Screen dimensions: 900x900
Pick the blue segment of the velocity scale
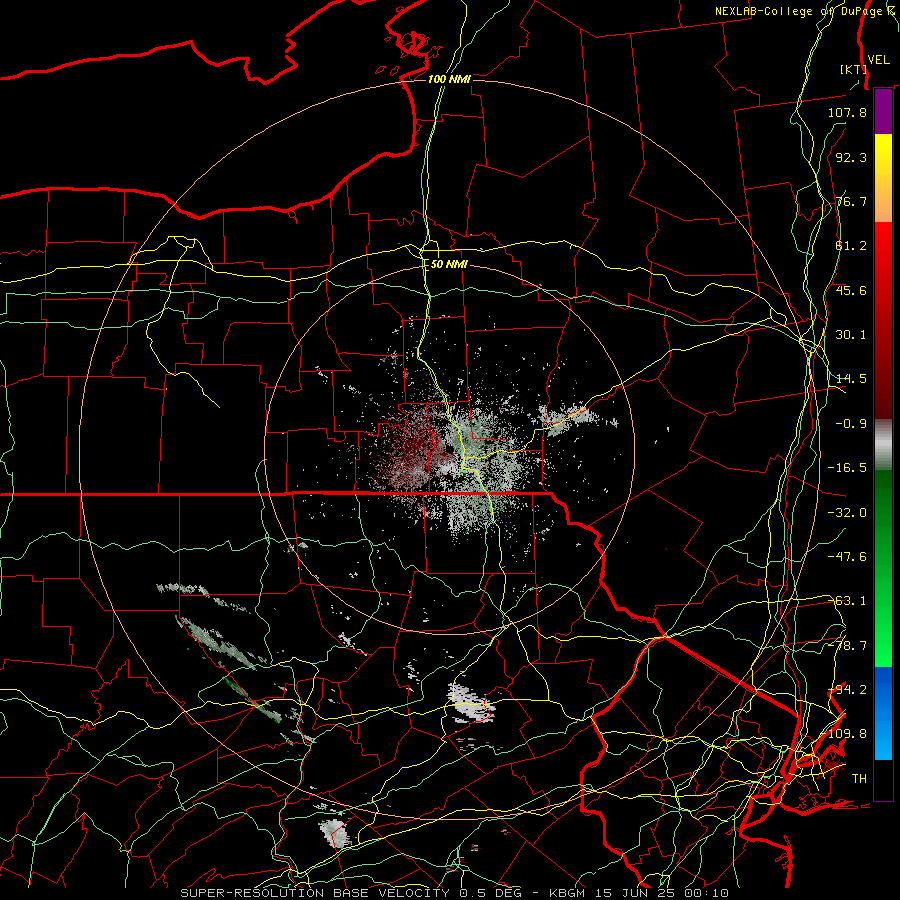click(883, 713)
